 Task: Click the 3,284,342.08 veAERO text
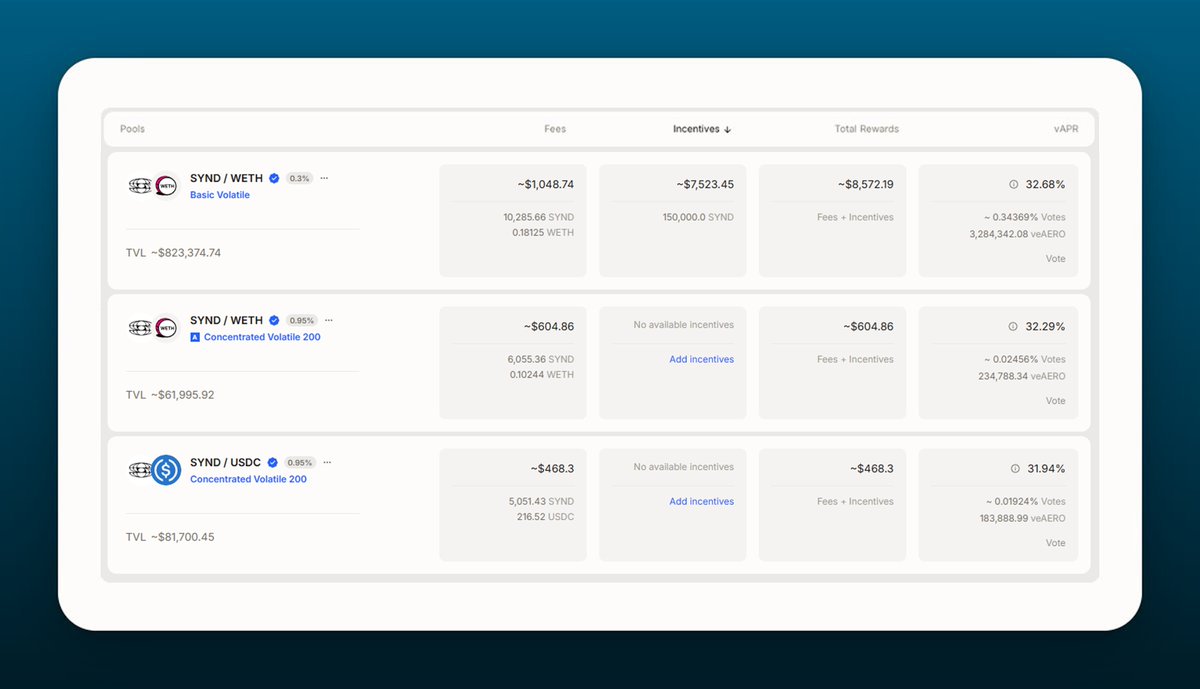point(1017,234)
